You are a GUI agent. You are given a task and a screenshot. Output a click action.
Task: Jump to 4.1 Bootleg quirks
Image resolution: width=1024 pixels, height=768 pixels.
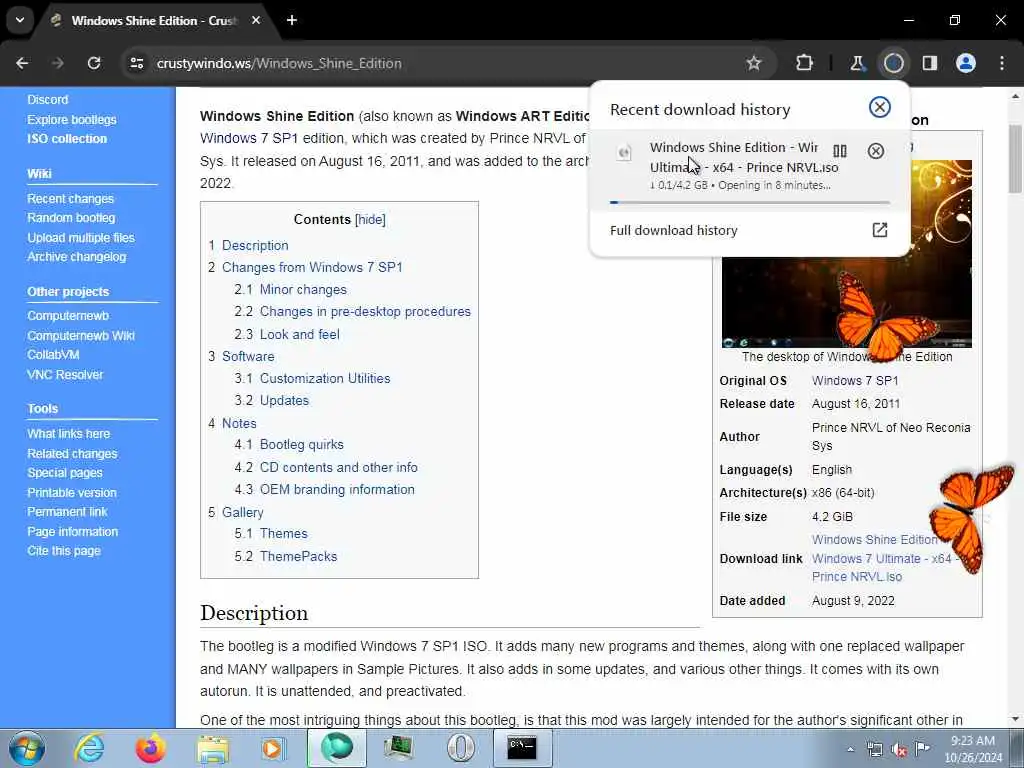[x=289, y=445]
